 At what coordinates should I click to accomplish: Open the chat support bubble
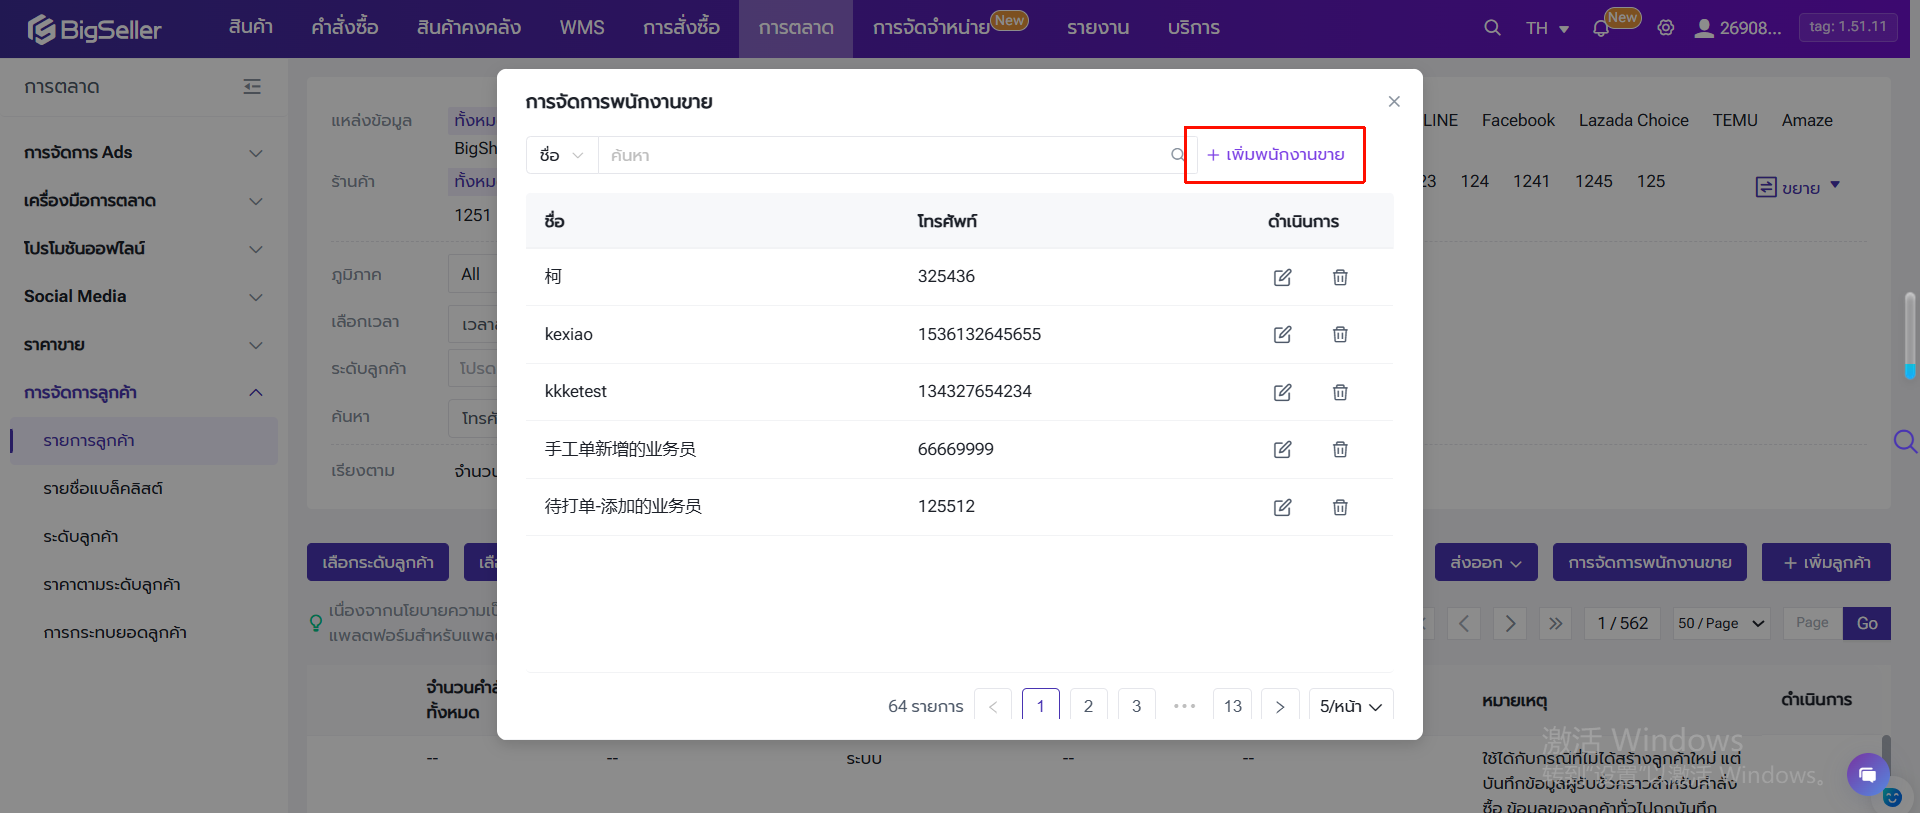(1867, 773)
